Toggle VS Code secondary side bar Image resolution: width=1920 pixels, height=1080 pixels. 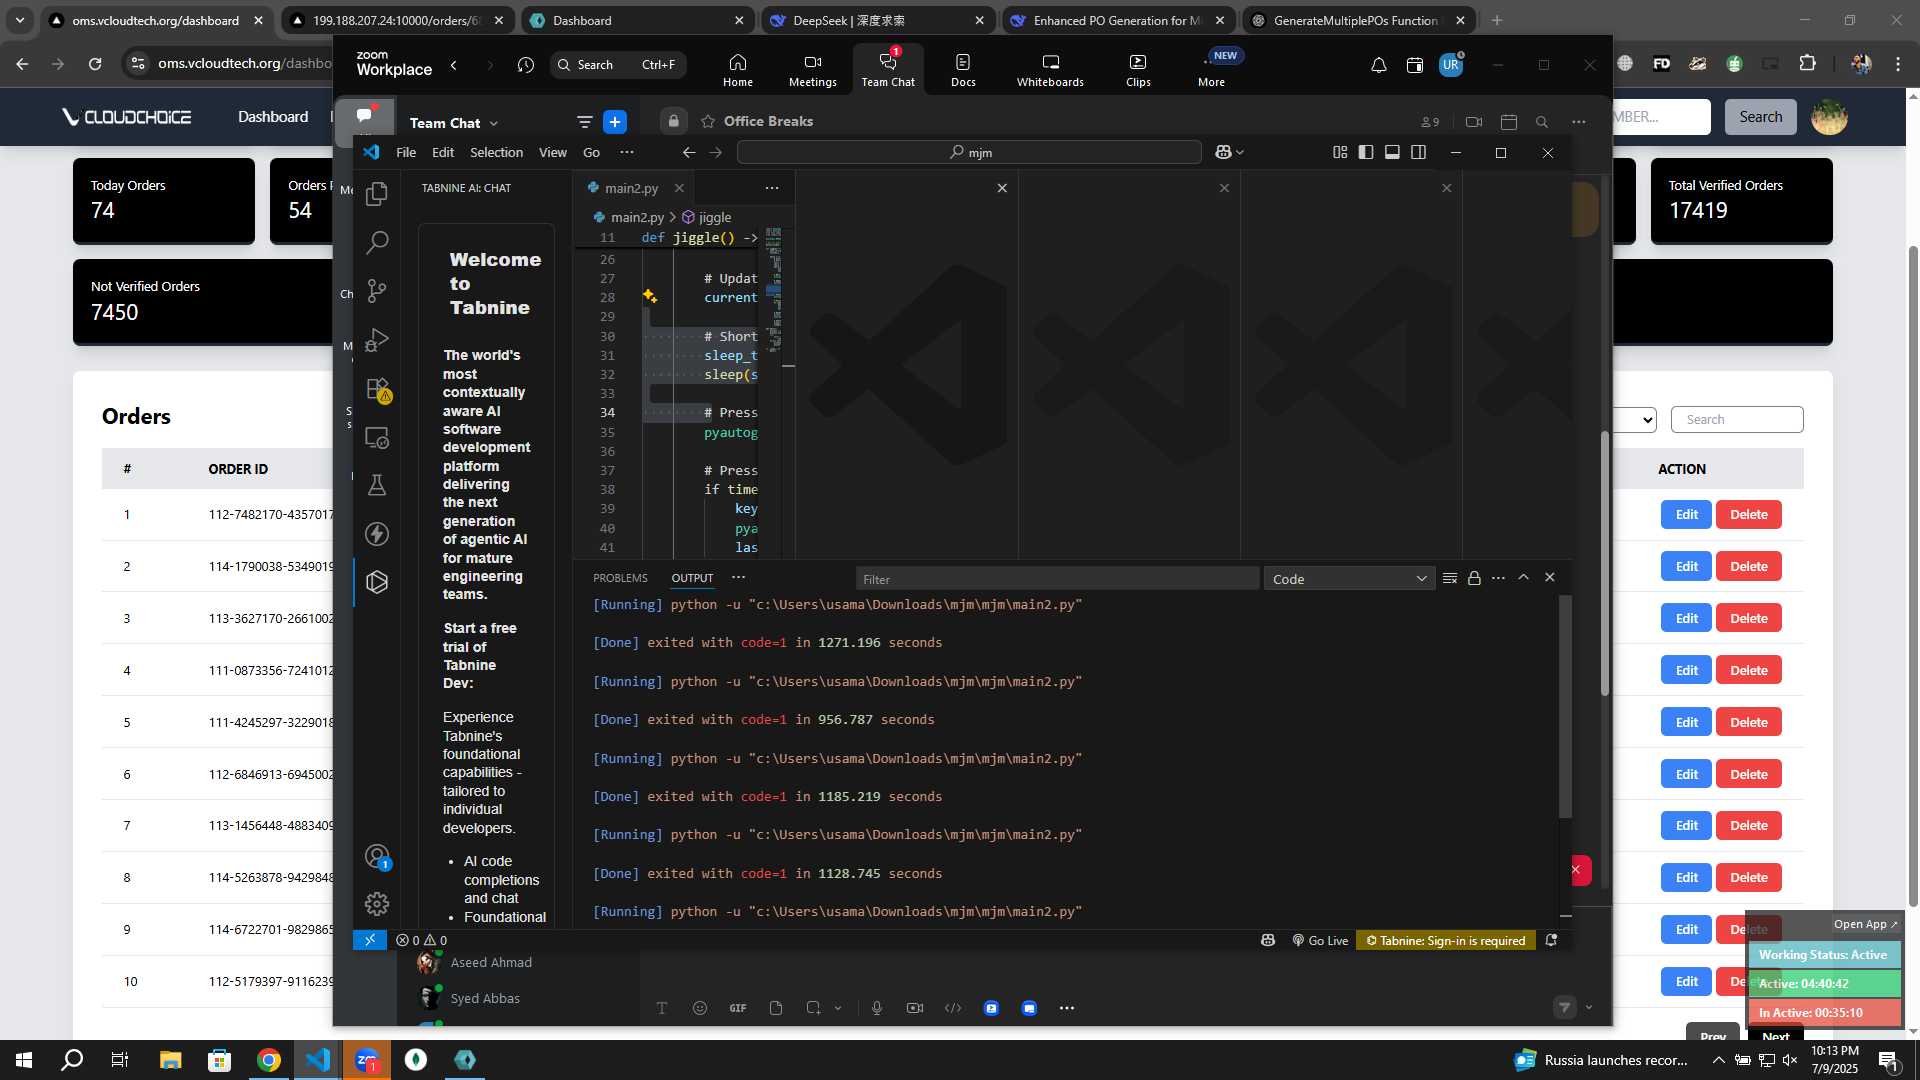(x=1418, y=152)
